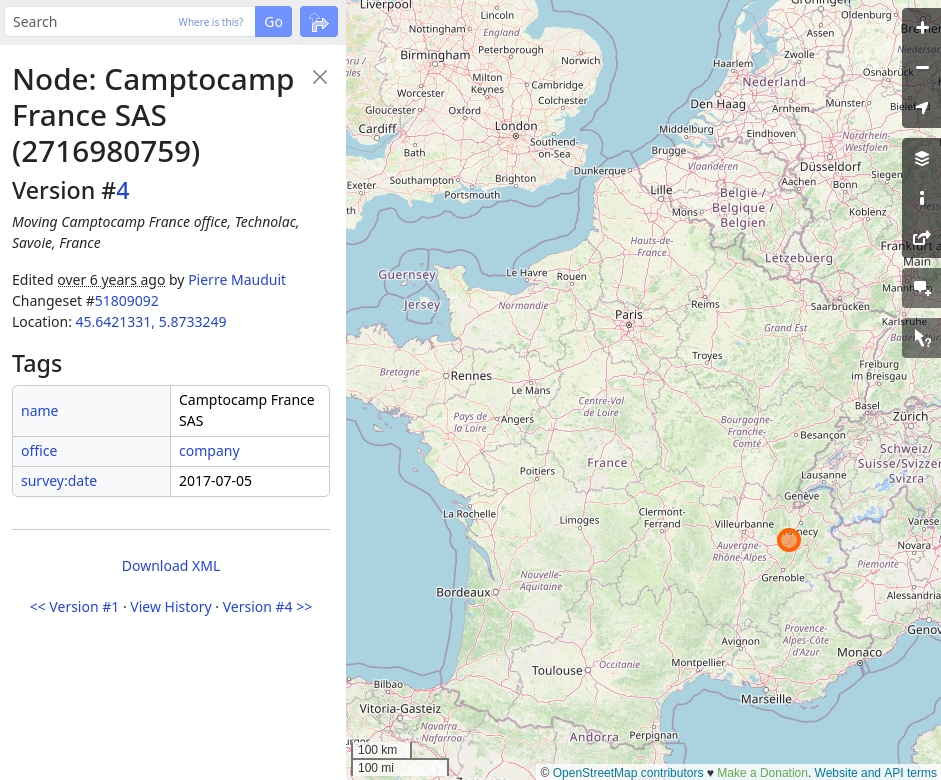Show my location on the map
941x780 pixels.
click(922, 107)
